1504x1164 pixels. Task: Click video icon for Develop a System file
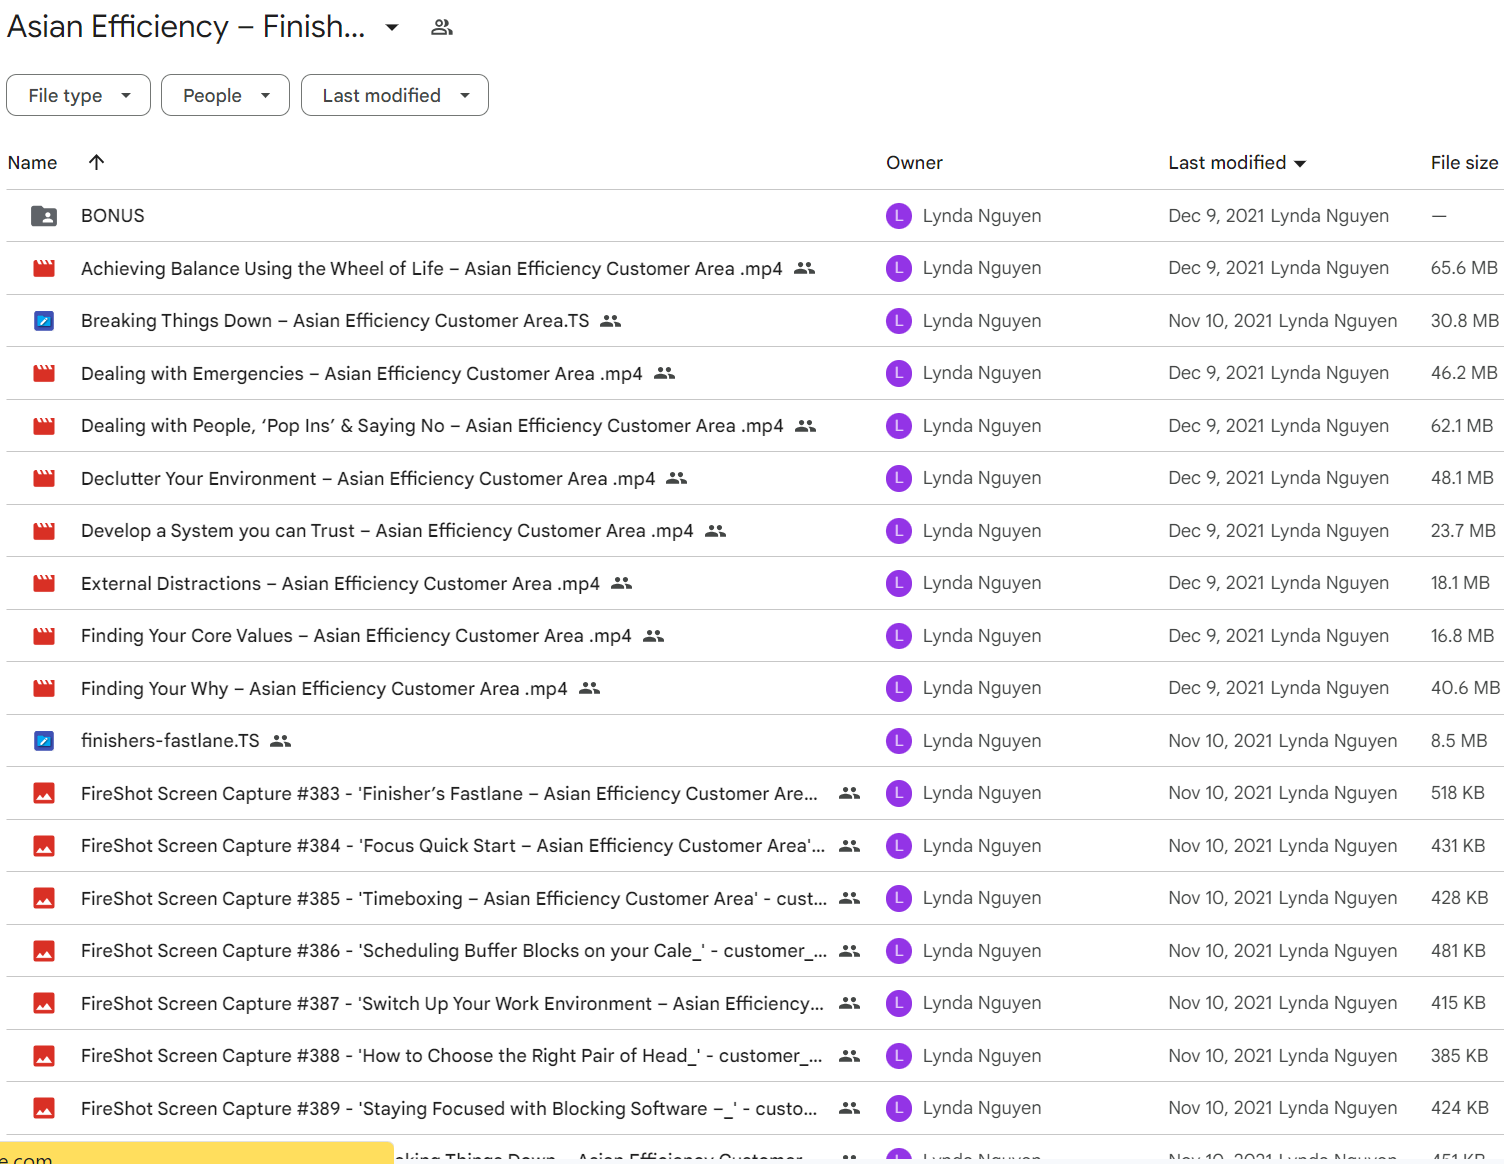click(x=44, y=531)
